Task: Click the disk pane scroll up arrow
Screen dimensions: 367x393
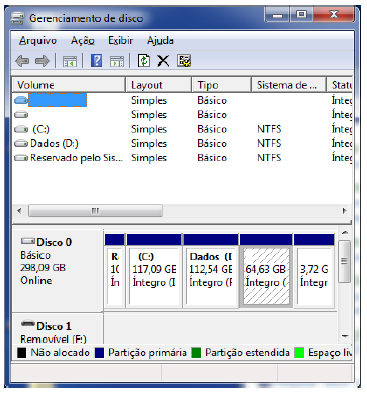Action: pyautogui.click(x=345, y=233)
